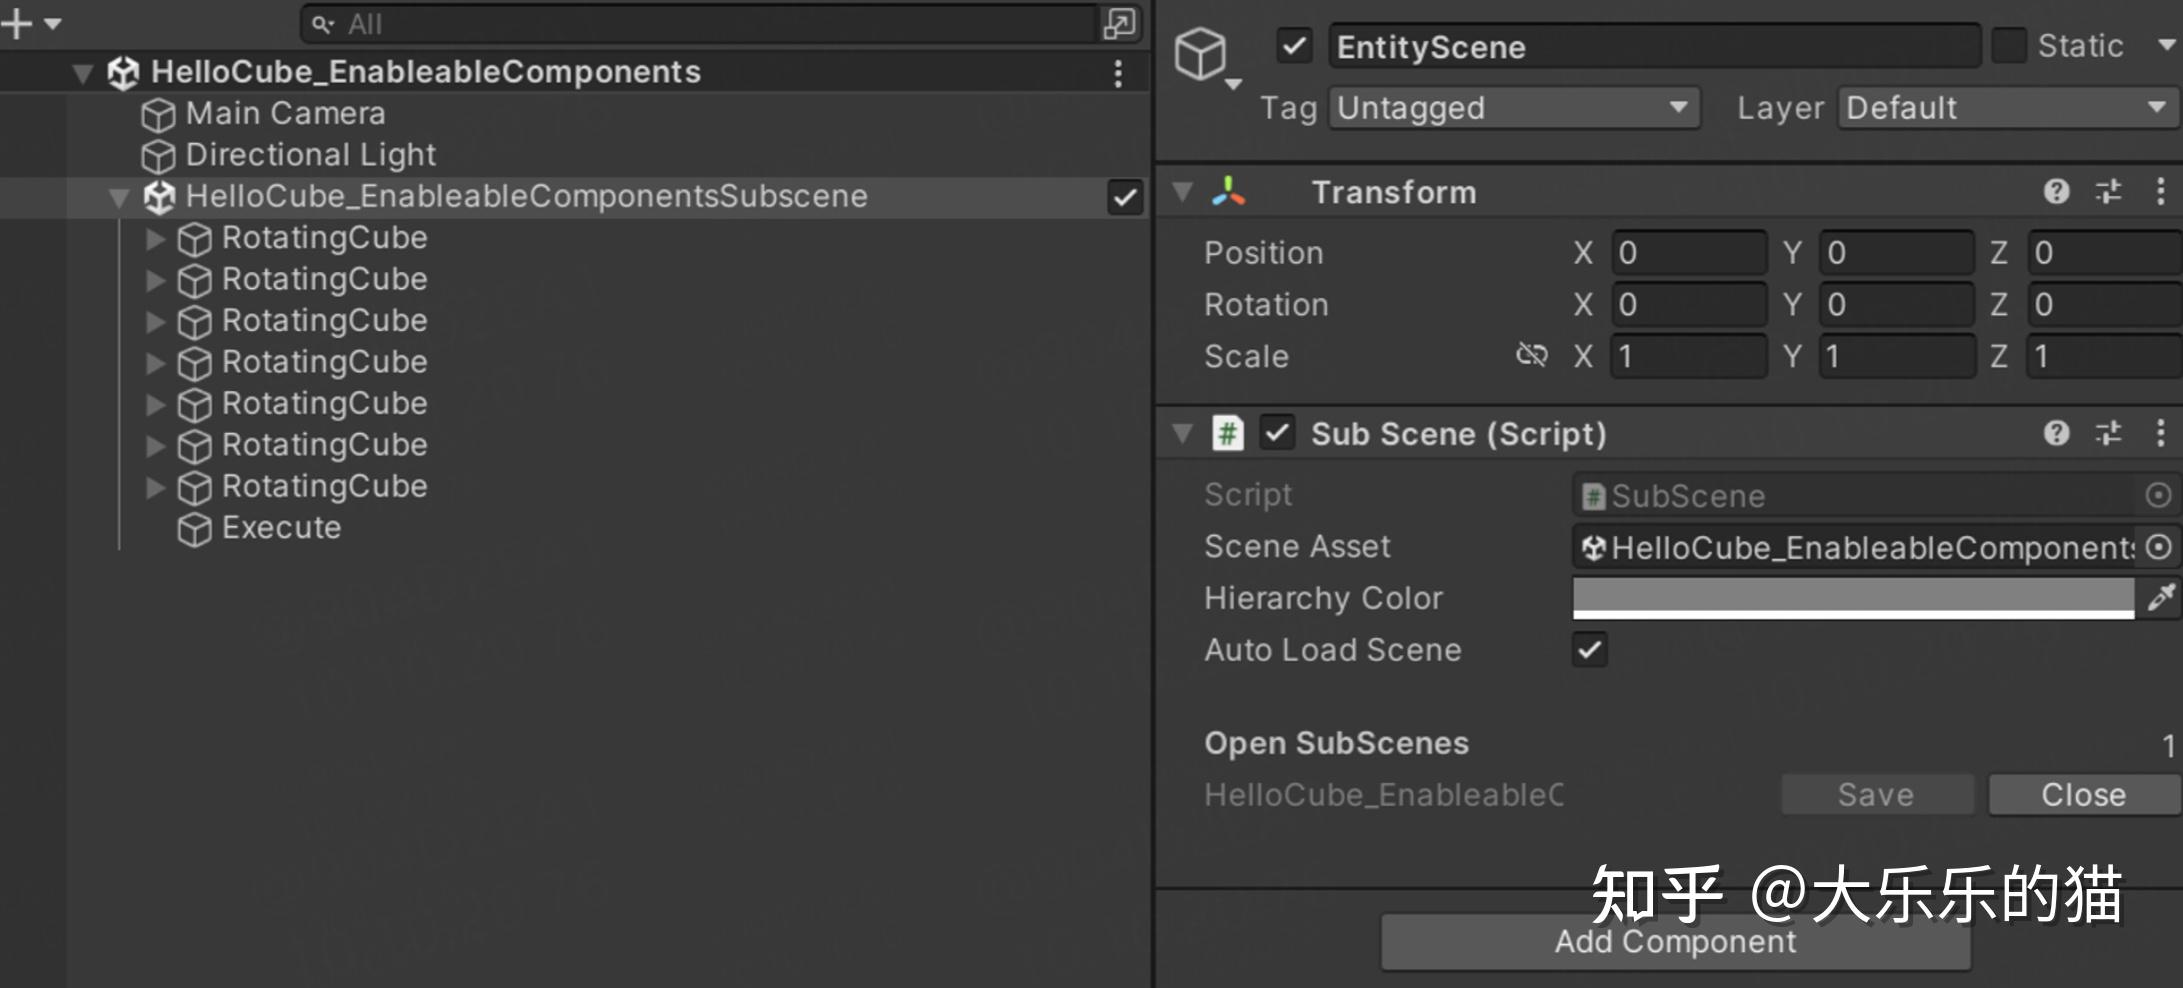2183x988 pixels.
Task: Toggle the HelloCube_EnableableComponentsSubscene loaded checkbox
Action: [x=1124, y=198]
